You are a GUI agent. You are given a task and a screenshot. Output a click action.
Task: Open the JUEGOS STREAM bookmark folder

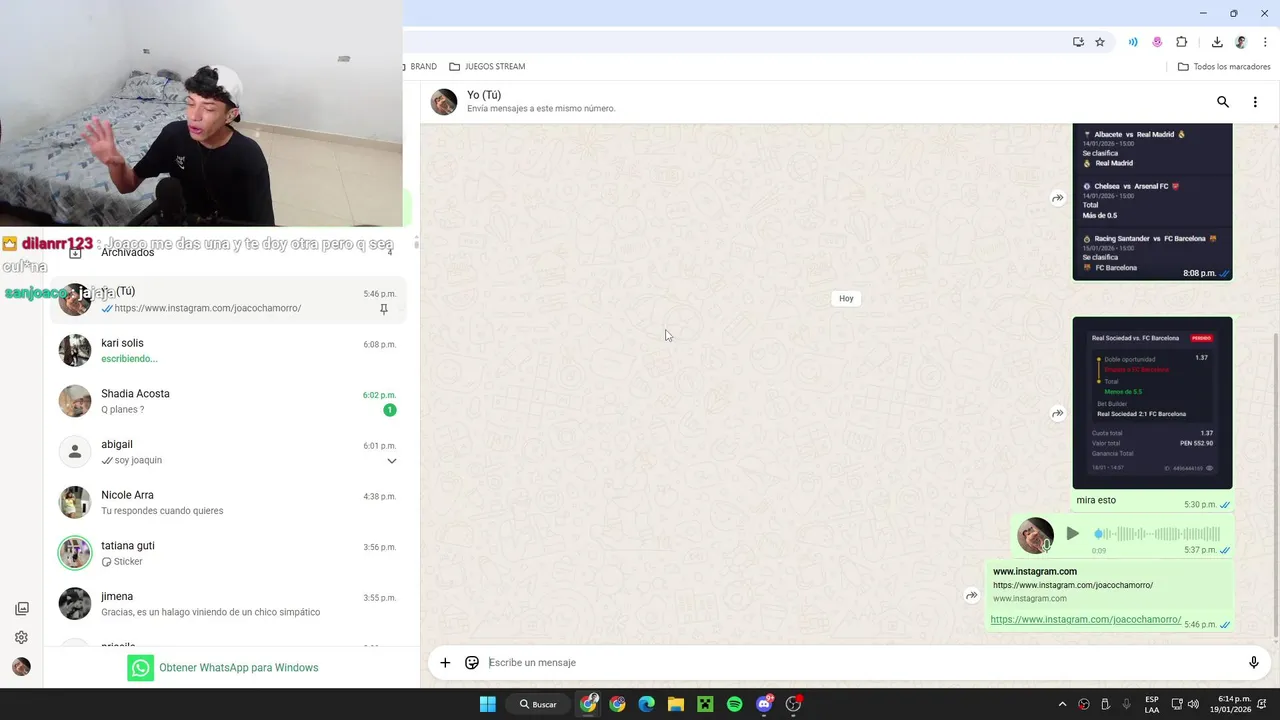click(487, 67)
